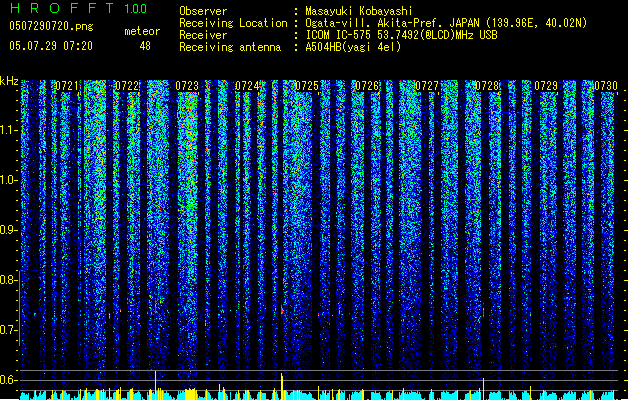Click the HROFFT title text

coord(63,8)
